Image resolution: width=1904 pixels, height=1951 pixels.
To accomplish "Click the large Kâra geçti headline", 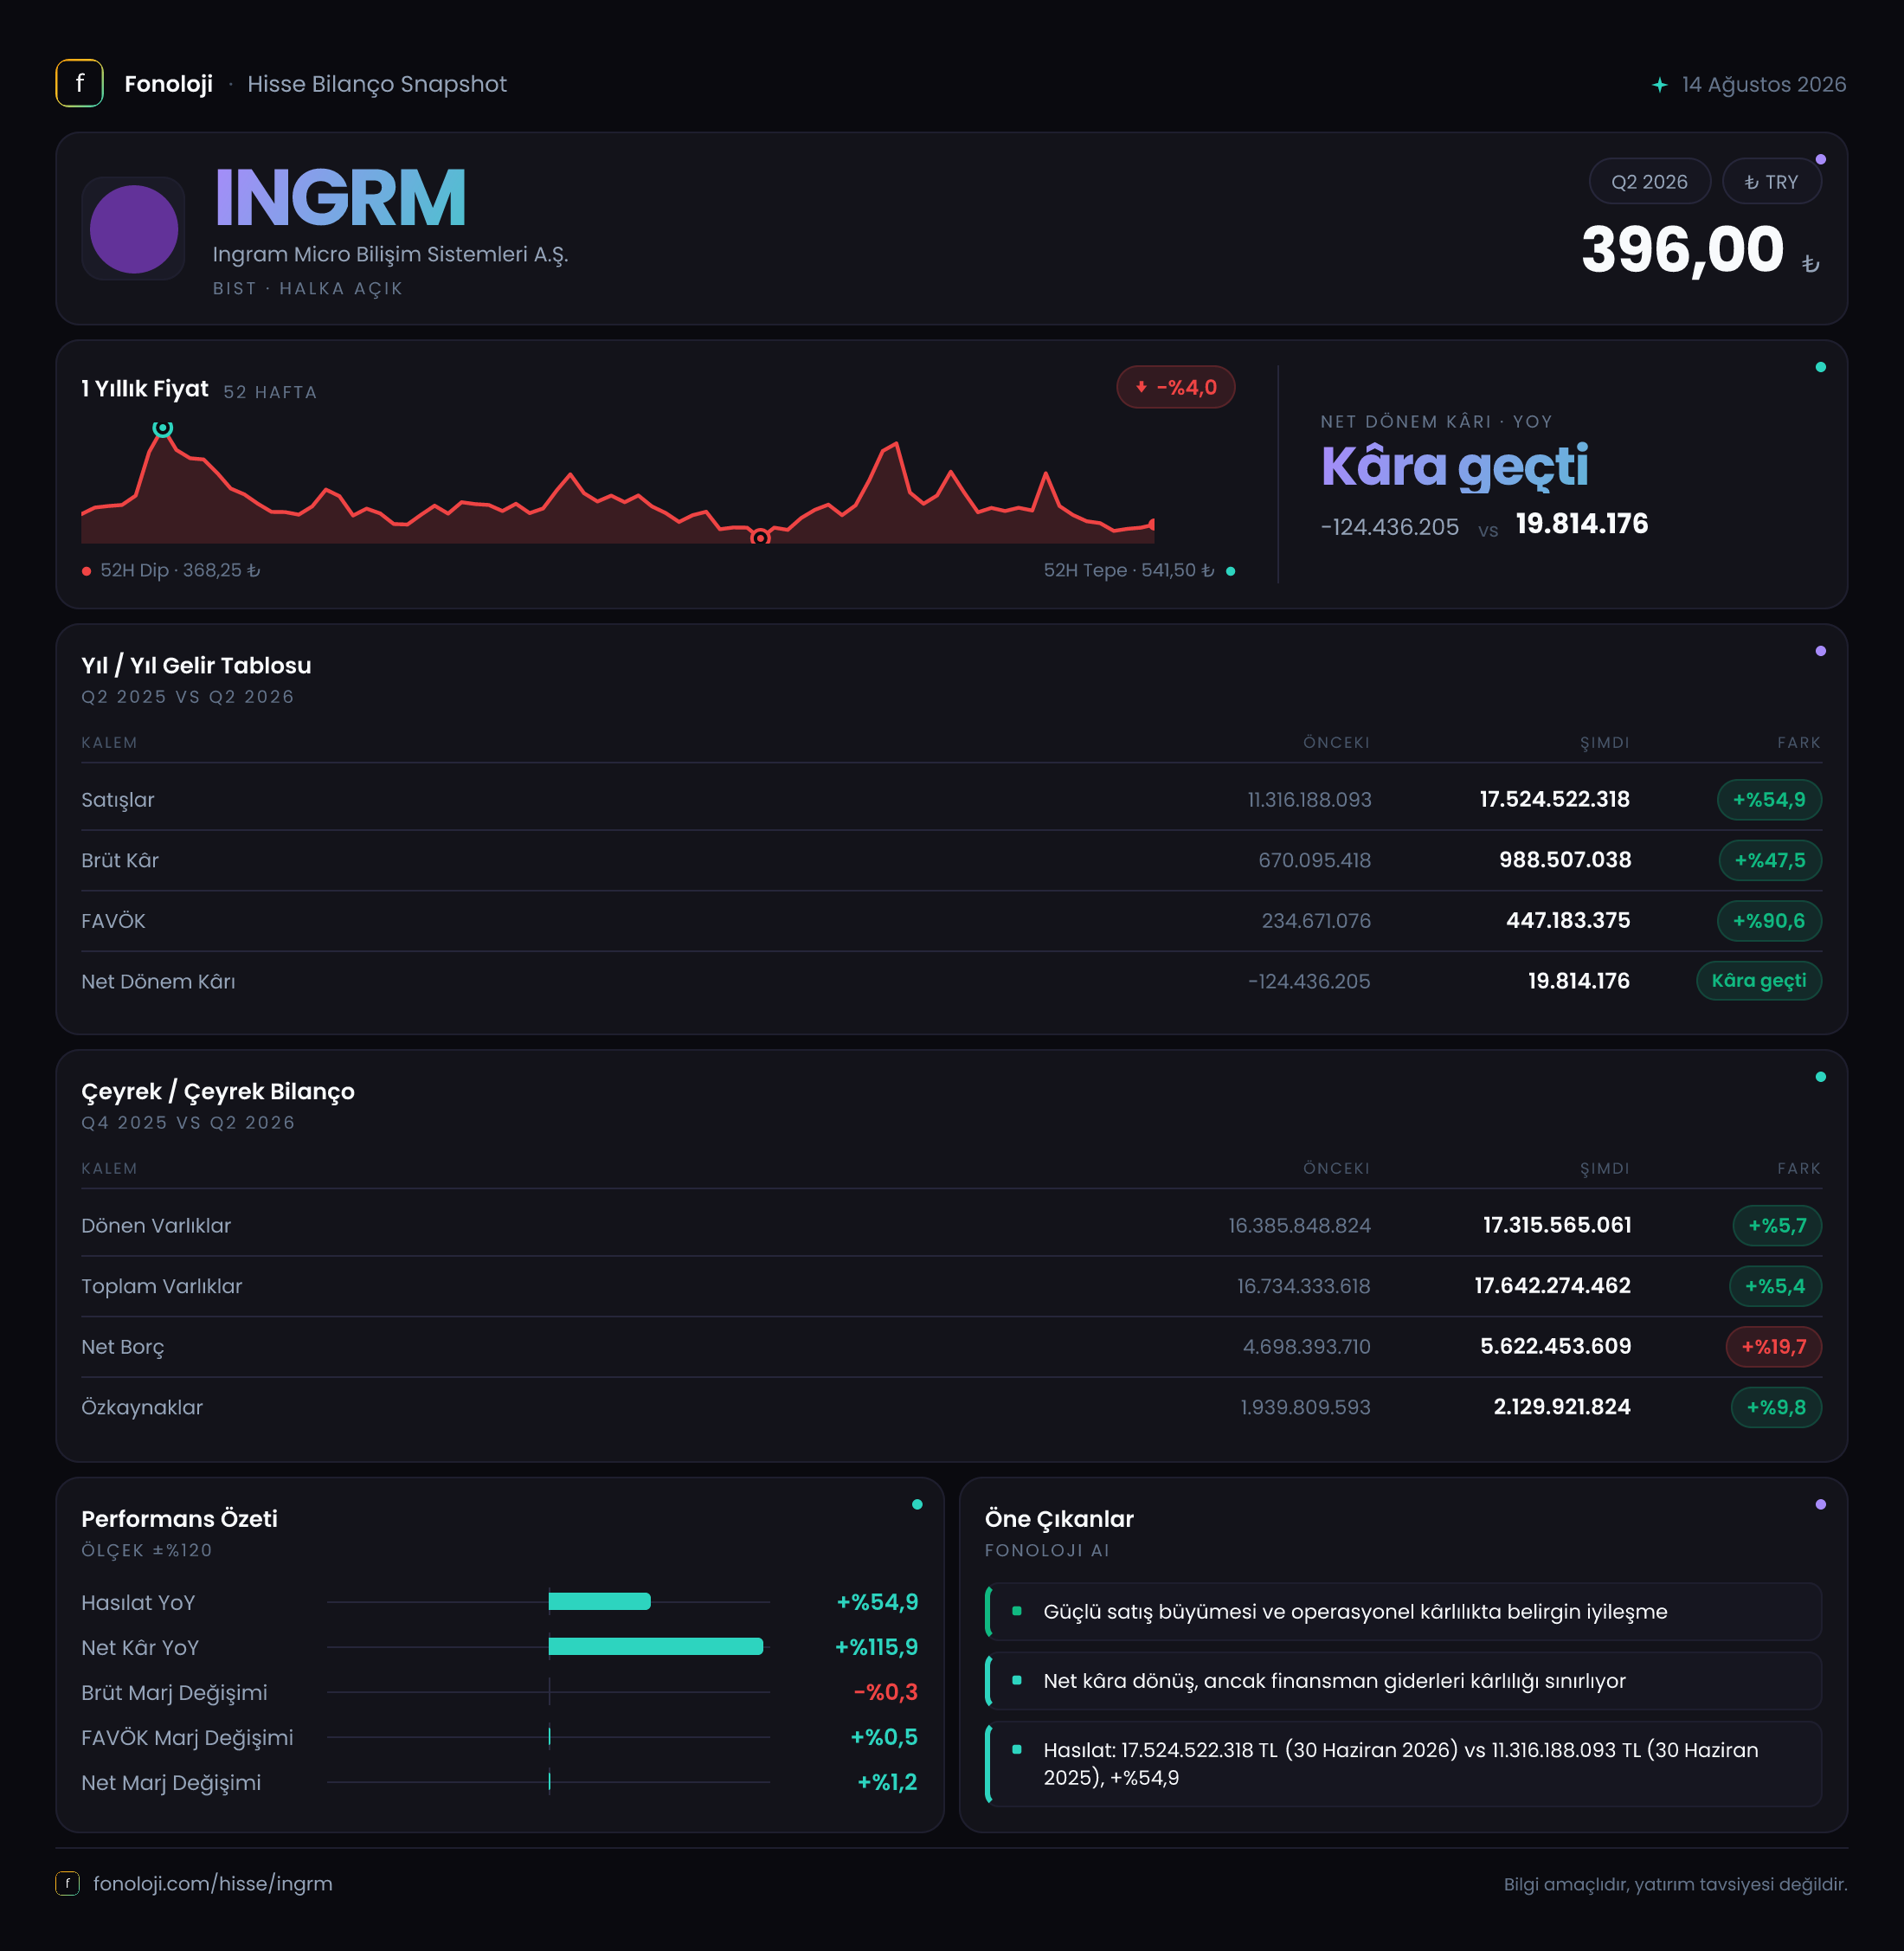I will (1454, 467).
